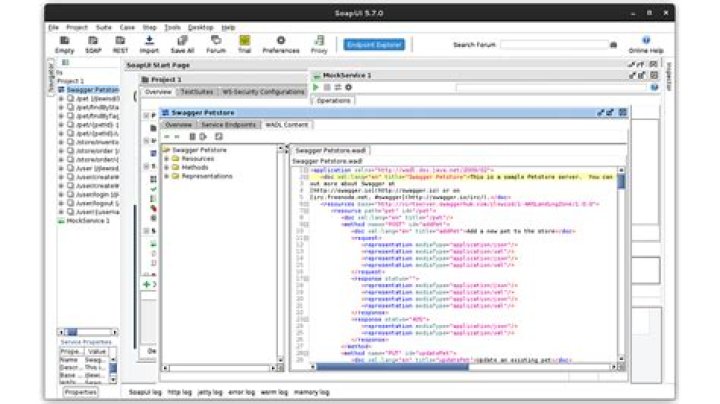Open the Tools menu
Image resolution: width=720 pixels, height=404 pixels.
coord(173,27)
